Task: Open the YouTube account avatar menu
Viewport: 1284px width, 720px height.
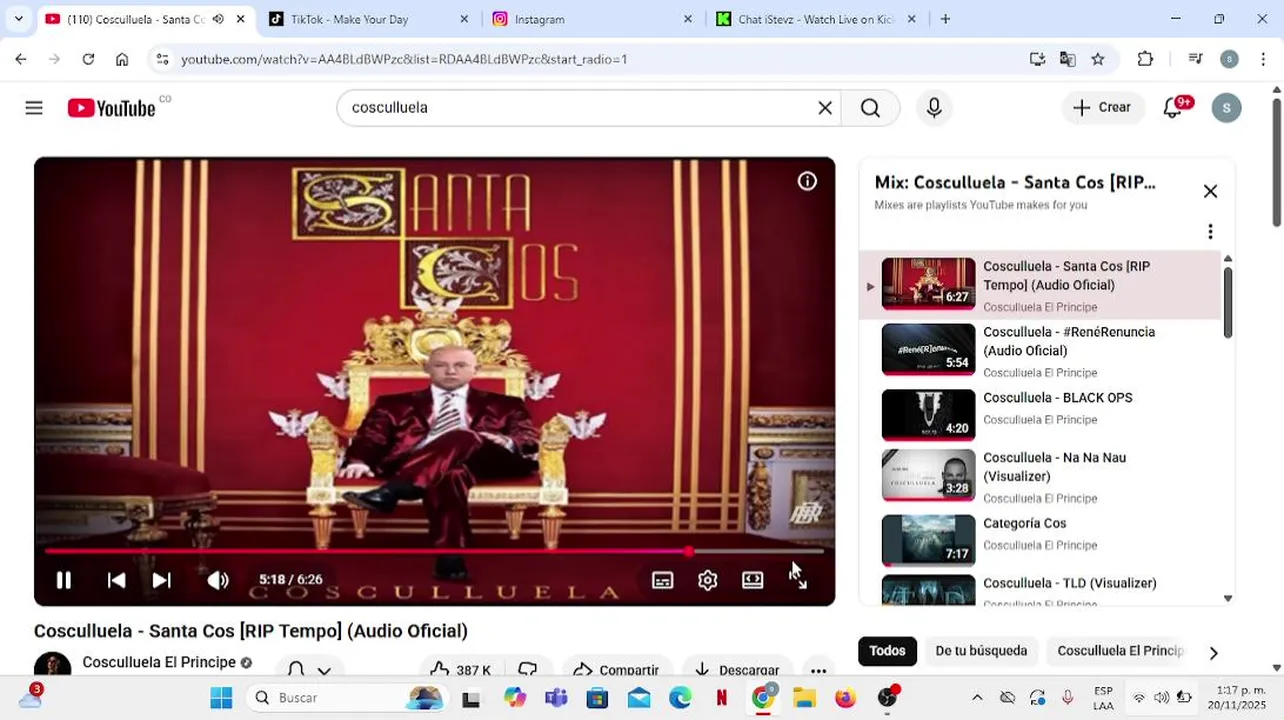Action: tap(1226, 108)
